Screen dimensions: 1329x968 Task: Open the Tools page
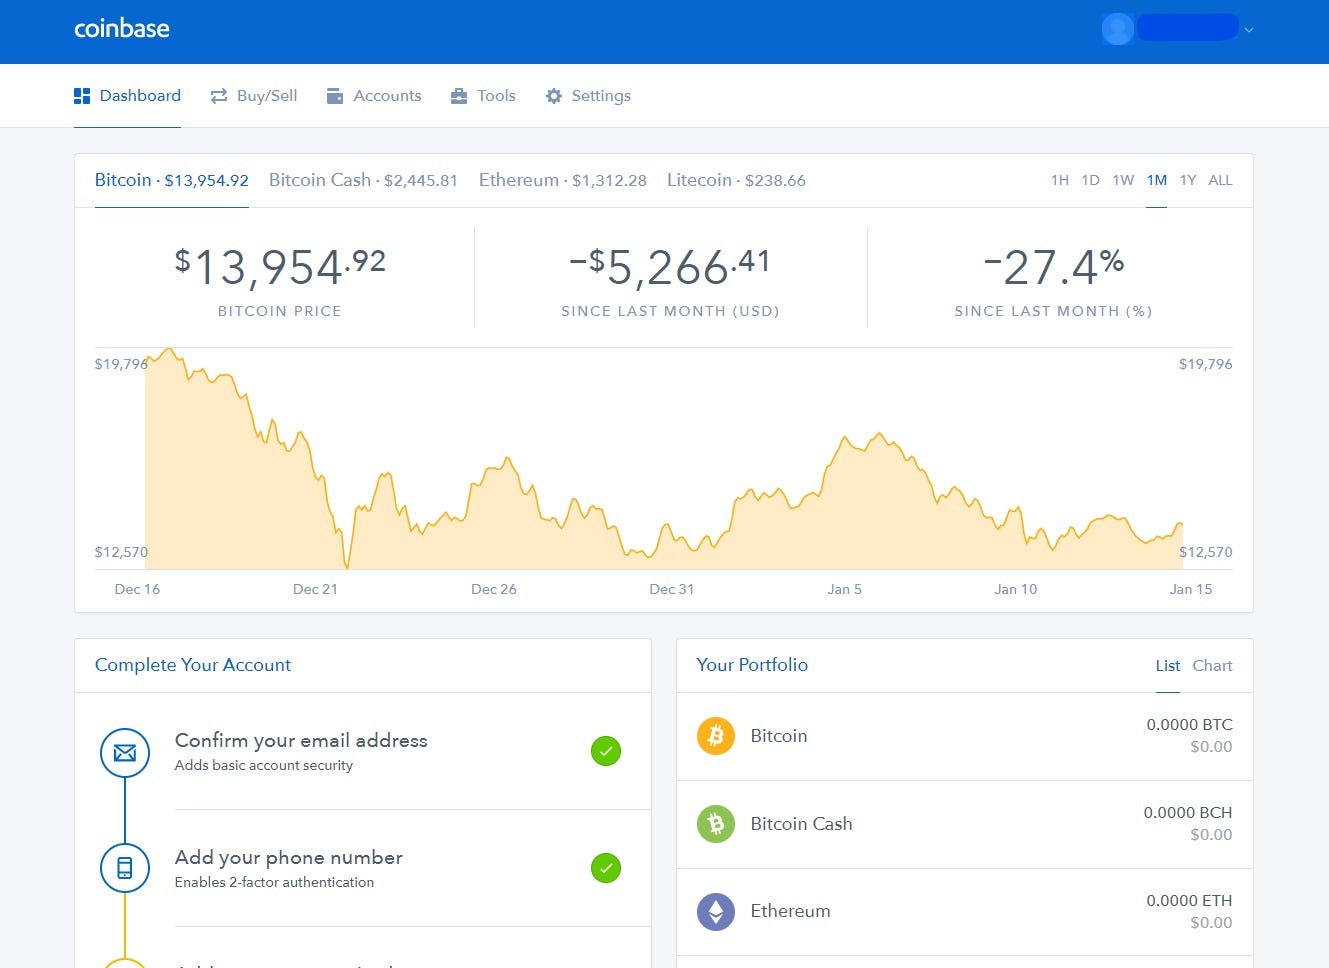pos(483,96)
